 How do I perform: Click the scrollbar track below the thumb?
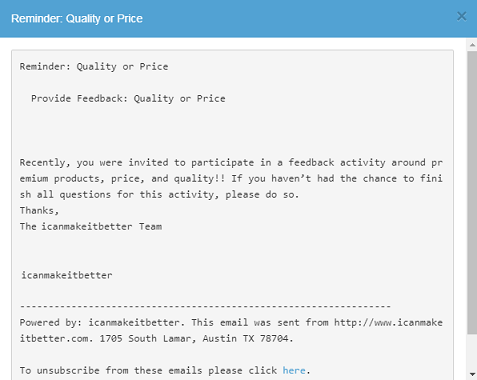tap(472, 352)
